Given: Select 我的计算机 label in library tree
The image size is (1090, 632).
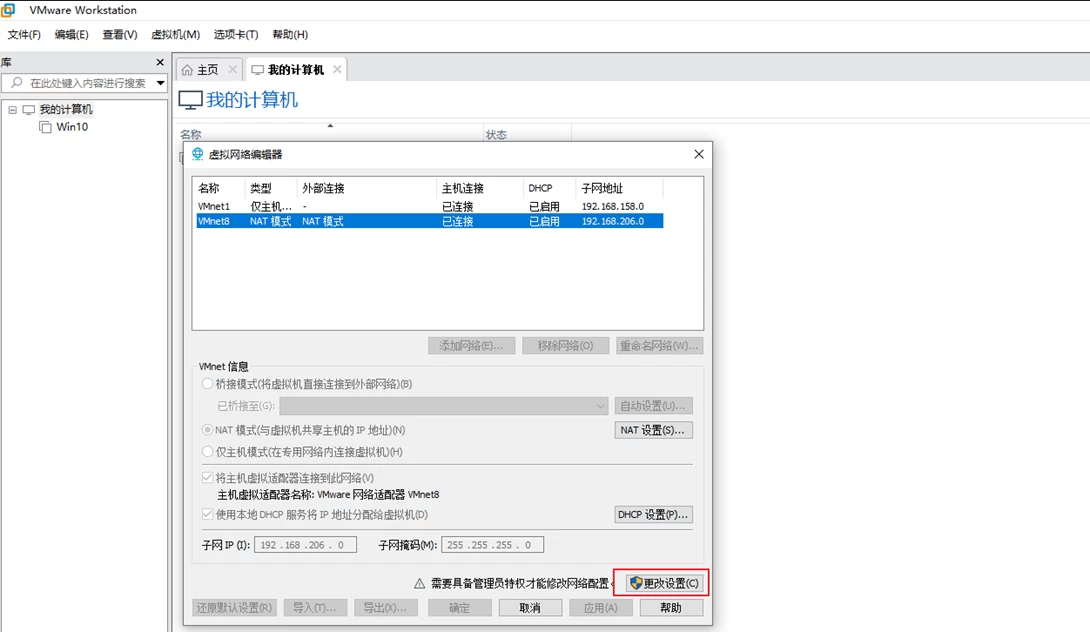Looking at the screenshot, I should click(65, 109).
